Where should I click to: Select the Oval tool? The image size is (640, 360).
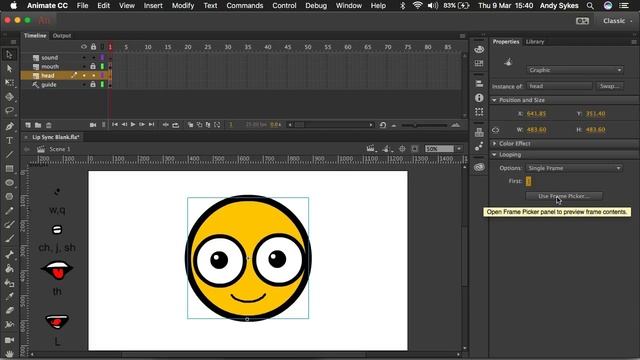point(9,182)
